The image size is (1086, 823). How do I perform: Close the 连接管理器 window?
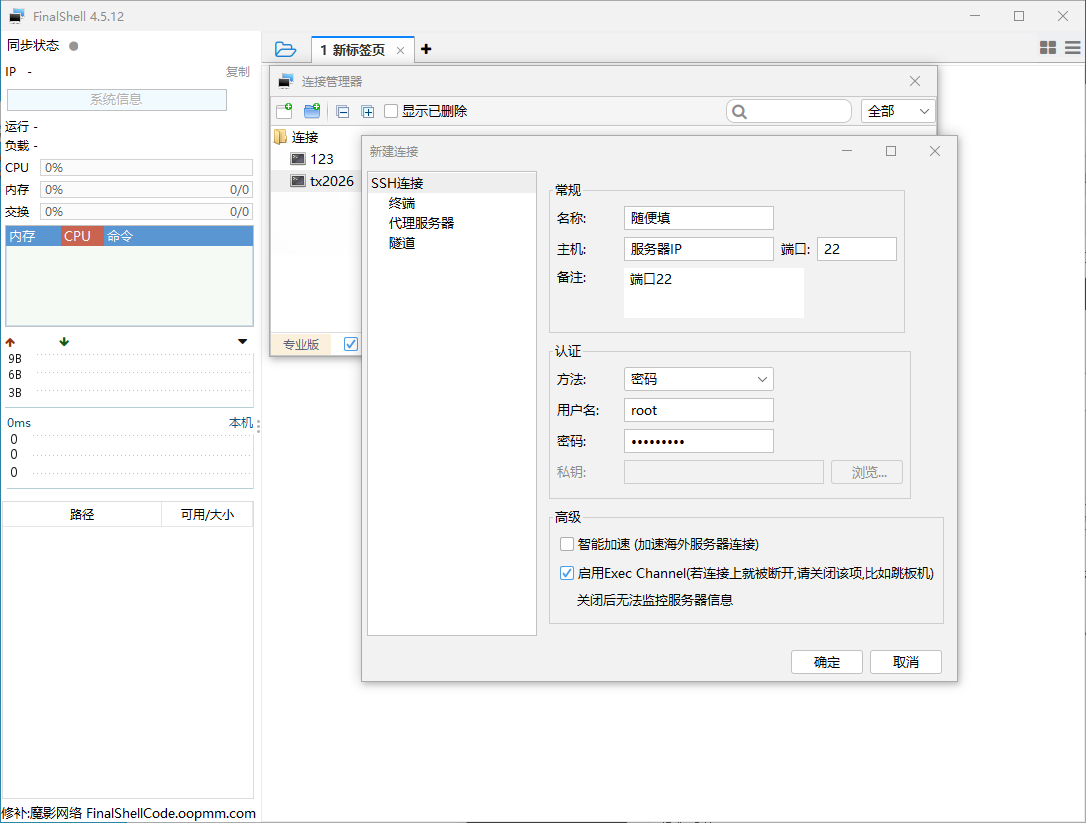(915, 81)
